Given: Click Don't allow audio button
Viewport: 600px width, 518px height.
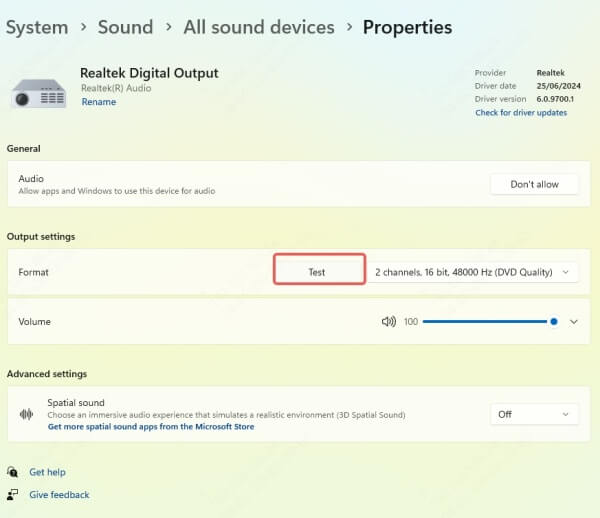Looking at the screenshot, I should 534,184.
